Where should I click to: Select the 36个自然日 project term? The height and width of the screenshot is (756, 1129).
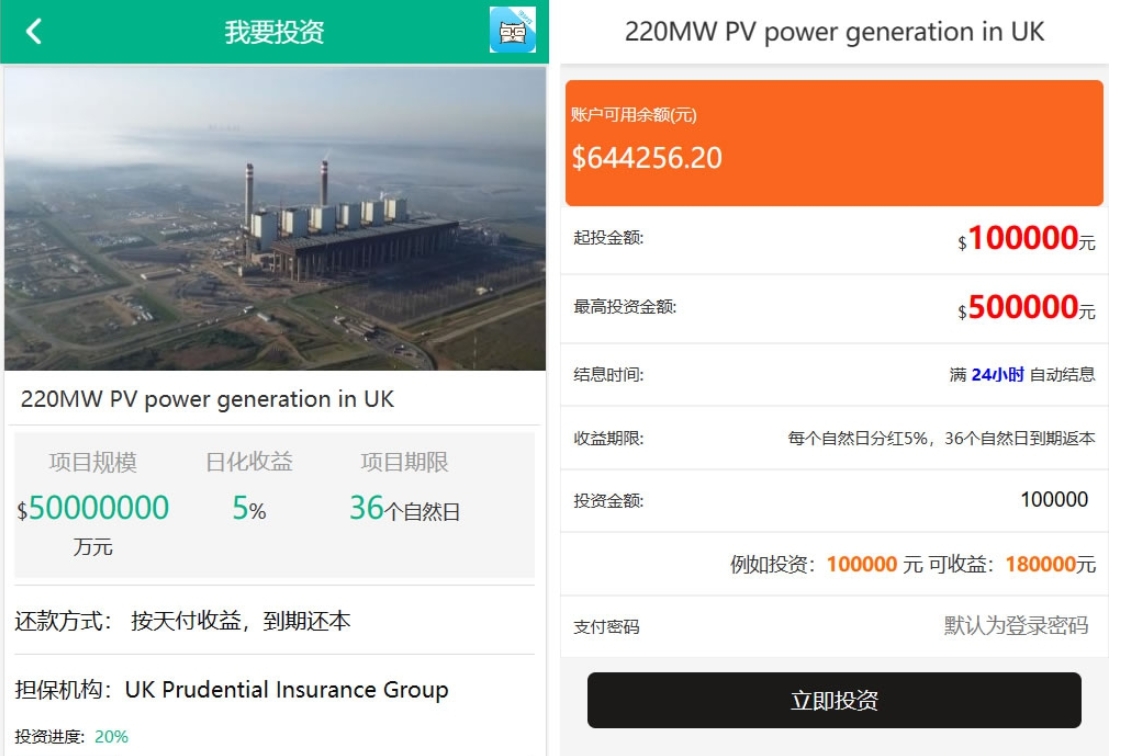click(404, 509)
